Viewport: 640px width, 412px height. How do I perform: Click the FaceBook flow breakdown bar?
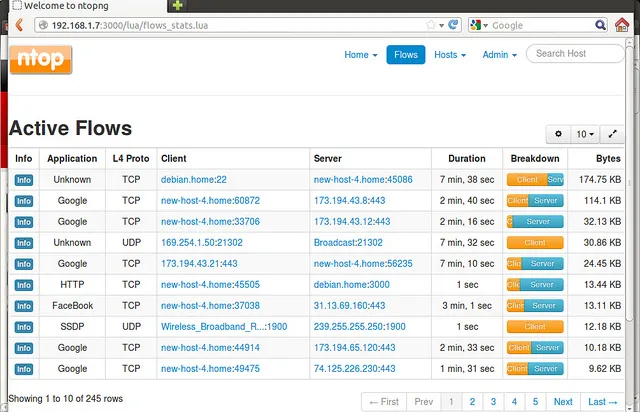tap(535, 306)
